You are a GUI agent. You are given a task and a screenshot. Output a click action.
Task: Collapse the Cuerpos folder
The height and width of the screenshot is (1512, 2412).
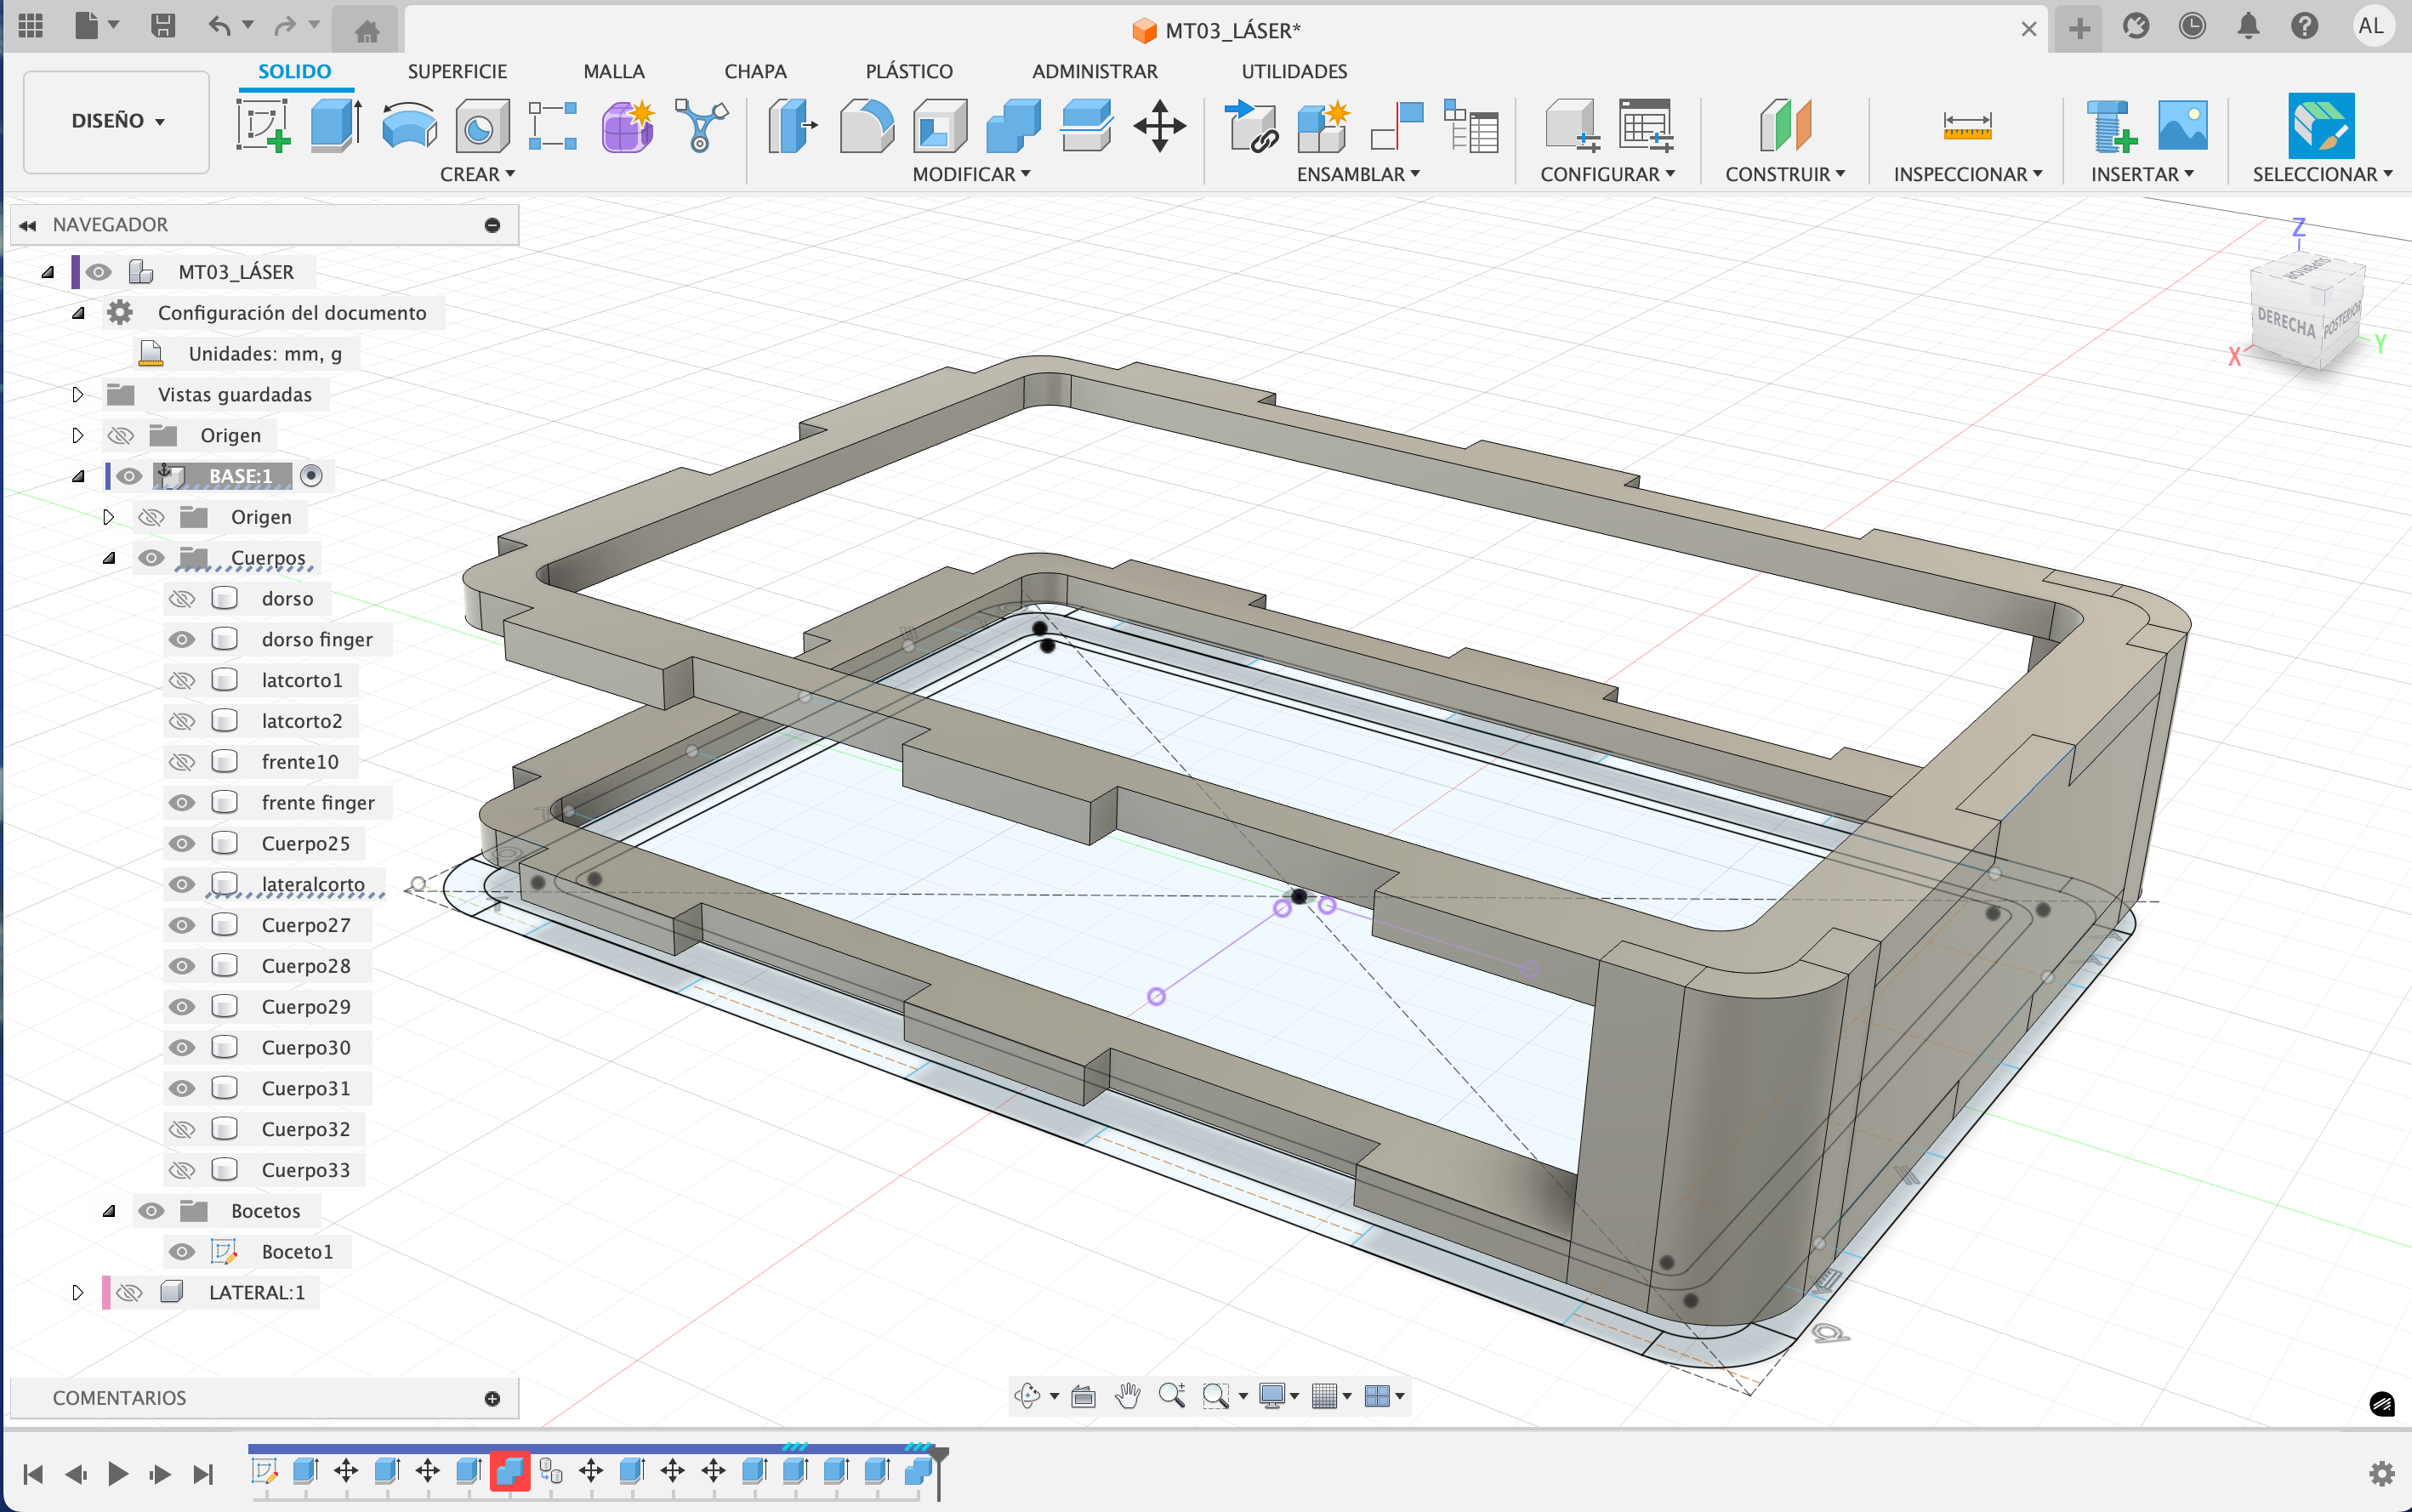pos(109,558)
